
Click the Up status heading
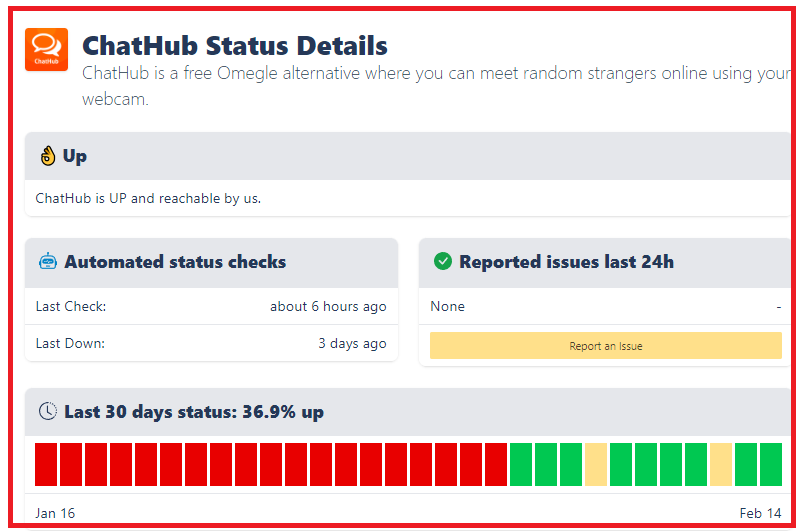click(x=74, y=156)
